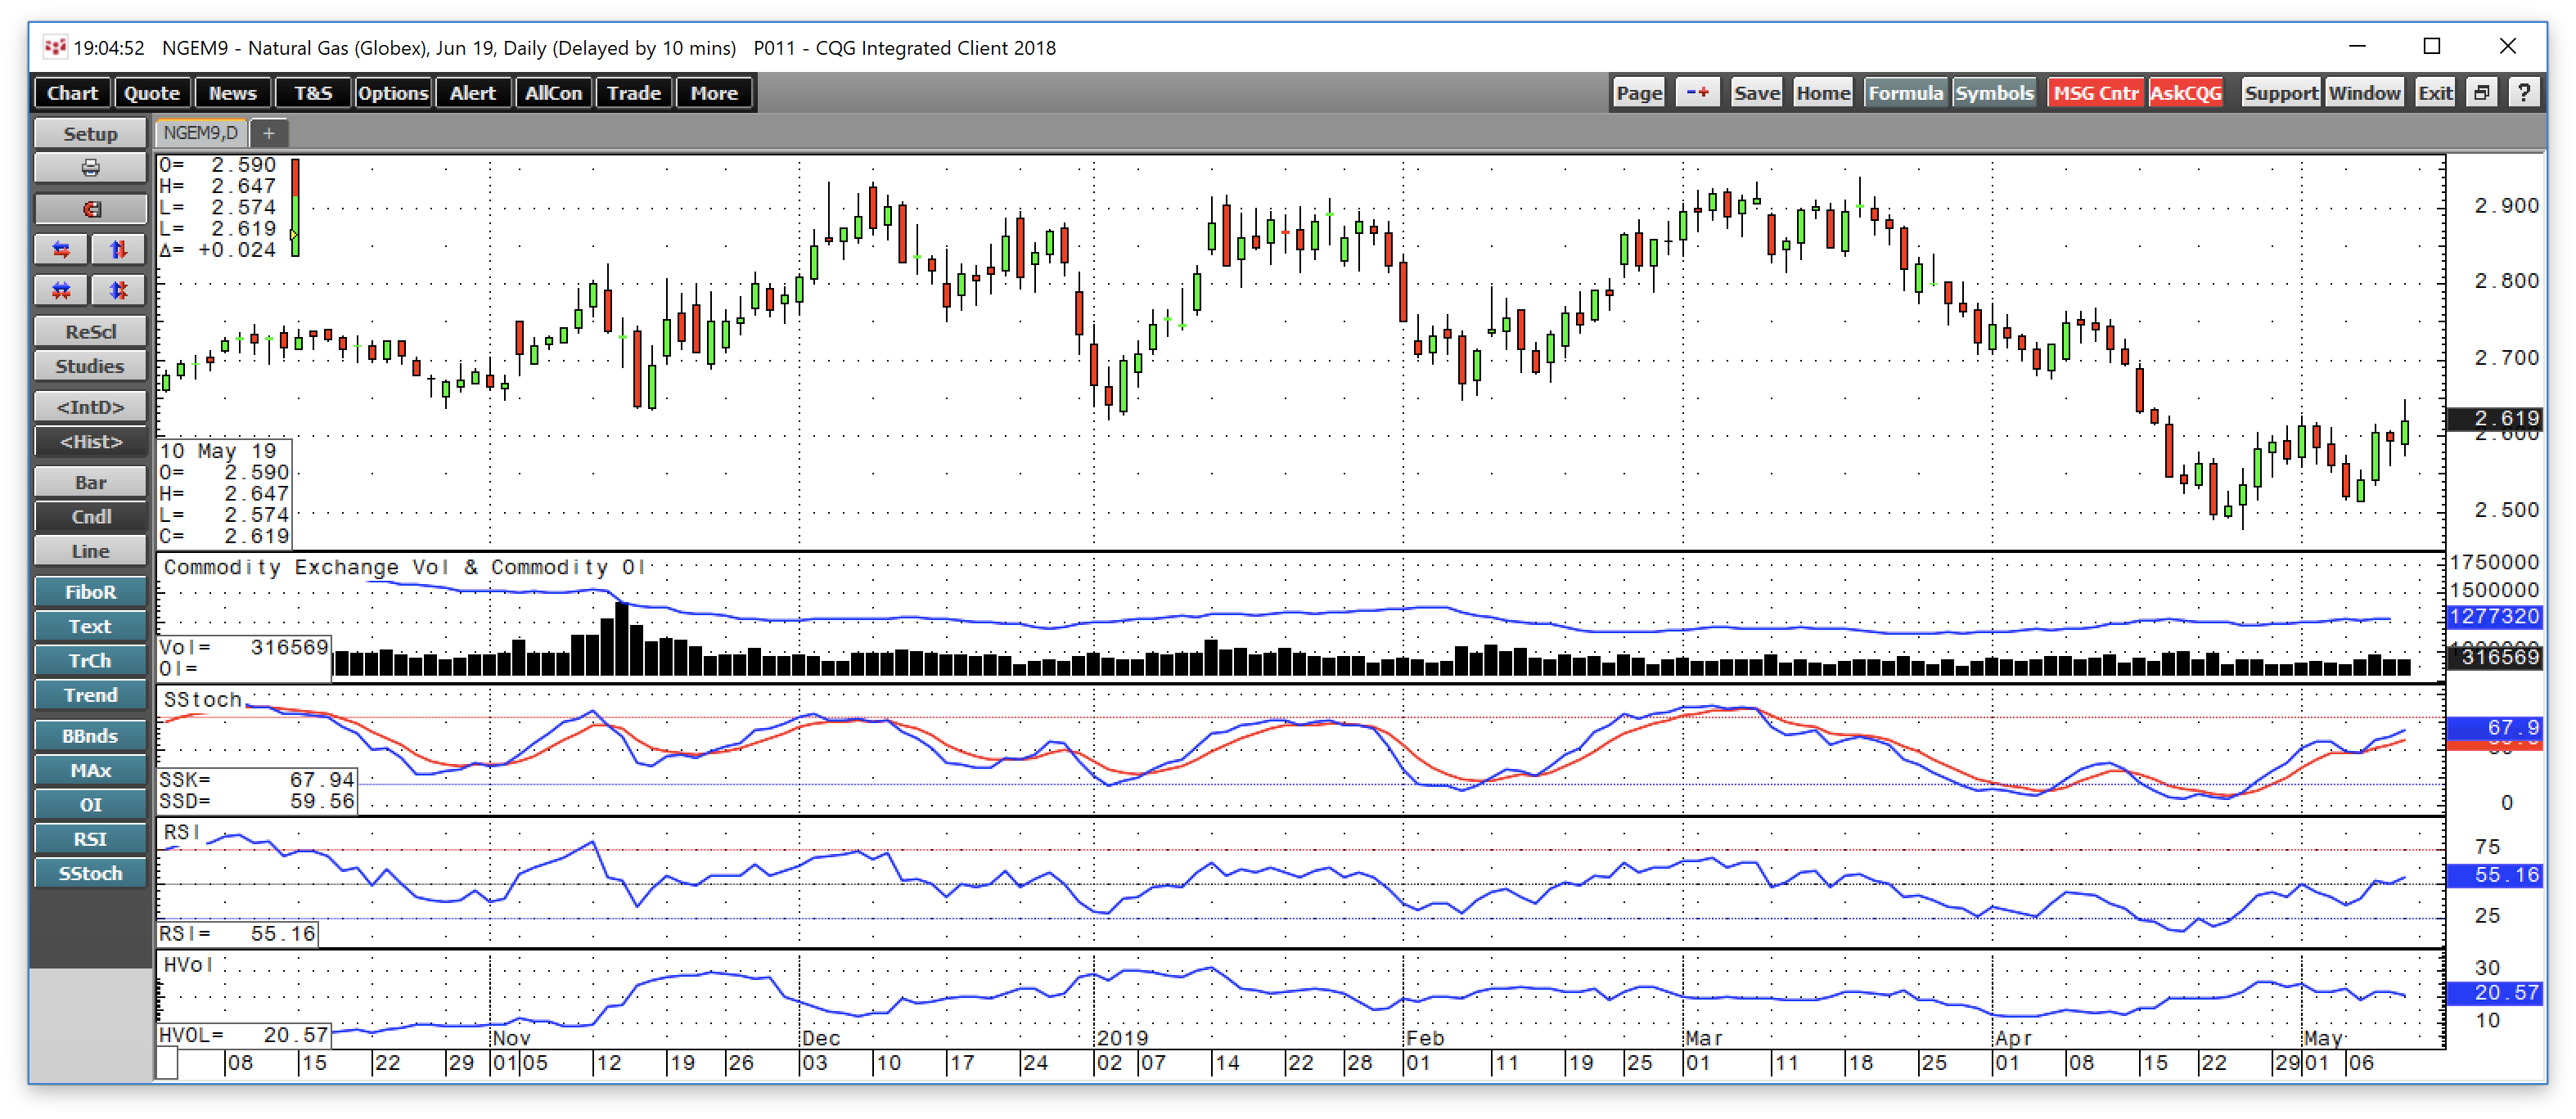Open the More menu
This screenshot has height=1119, width=2576.
714,93
